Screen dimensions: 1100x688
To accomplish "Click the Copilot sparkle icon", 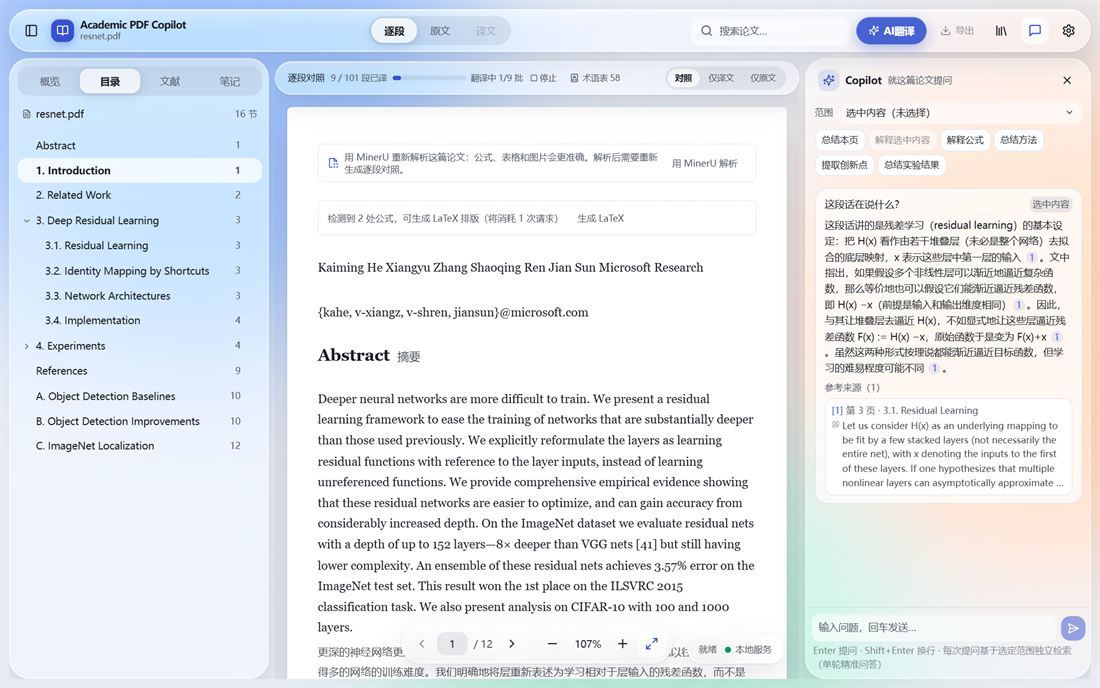I will [x=829, y=80].
